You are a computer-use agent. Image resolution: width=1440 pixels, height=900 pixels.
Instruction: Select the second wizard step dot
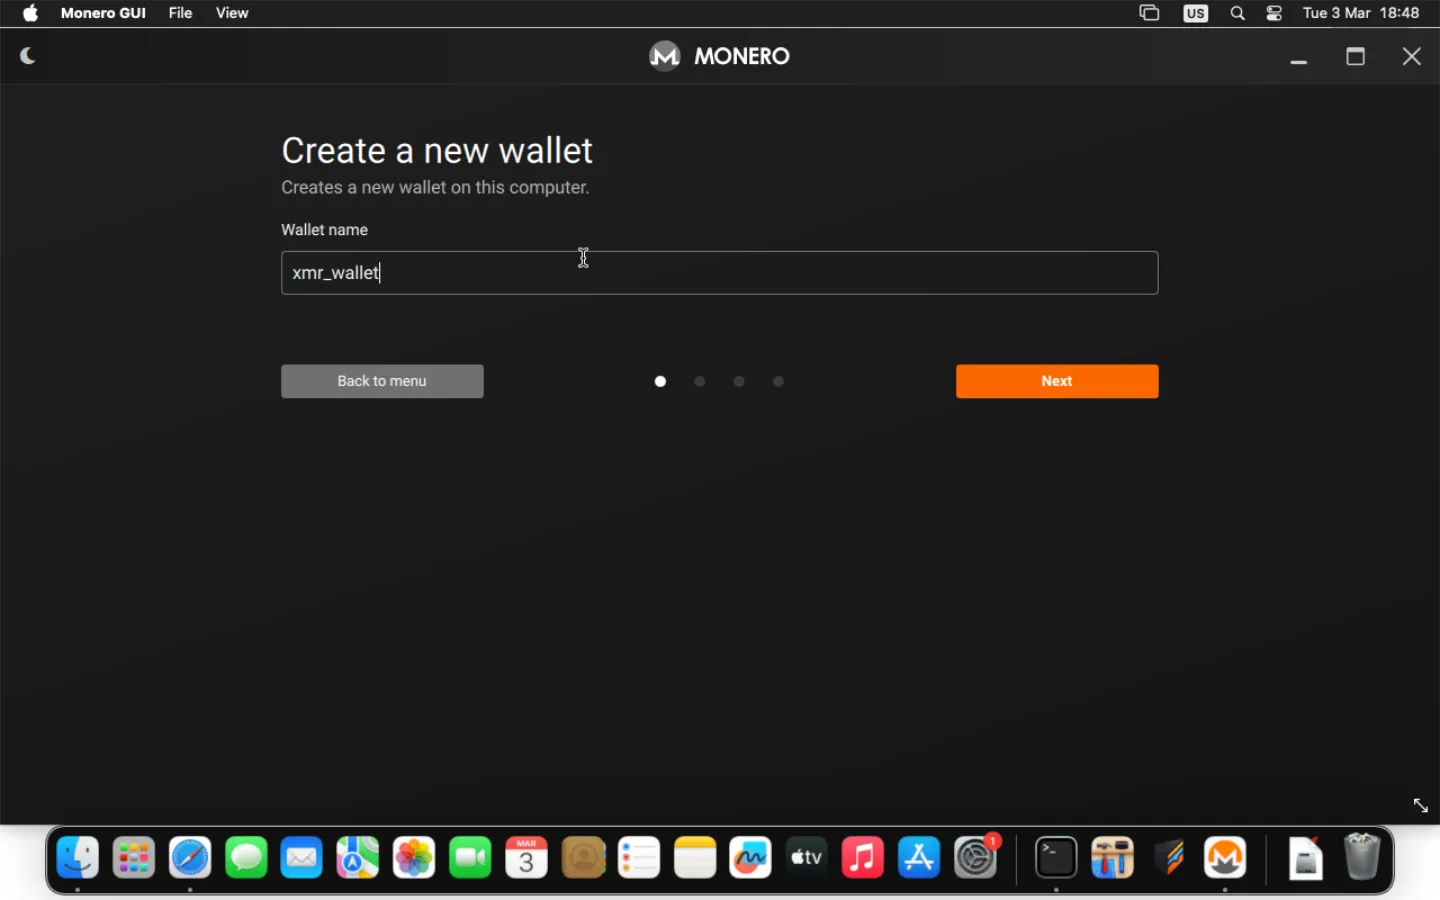click(x=700, y=381)
